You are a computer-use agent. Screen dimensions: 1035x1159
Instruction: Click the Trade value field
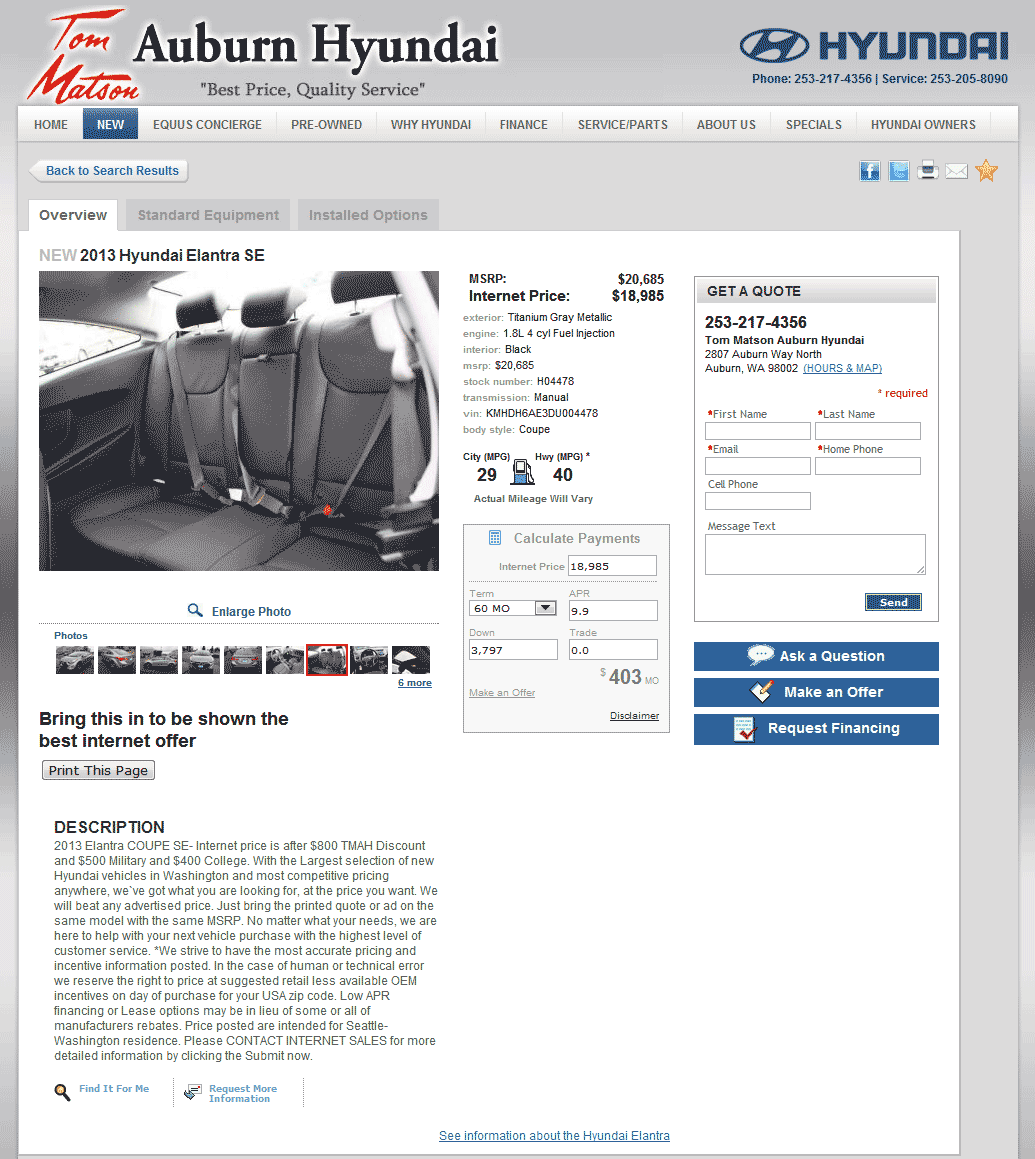pos(613,650)
